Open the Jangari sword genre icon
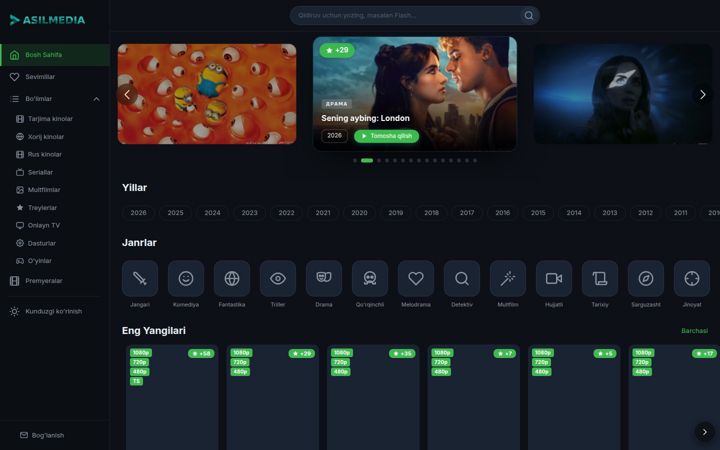720x450 pixels. tap(140, 278)
